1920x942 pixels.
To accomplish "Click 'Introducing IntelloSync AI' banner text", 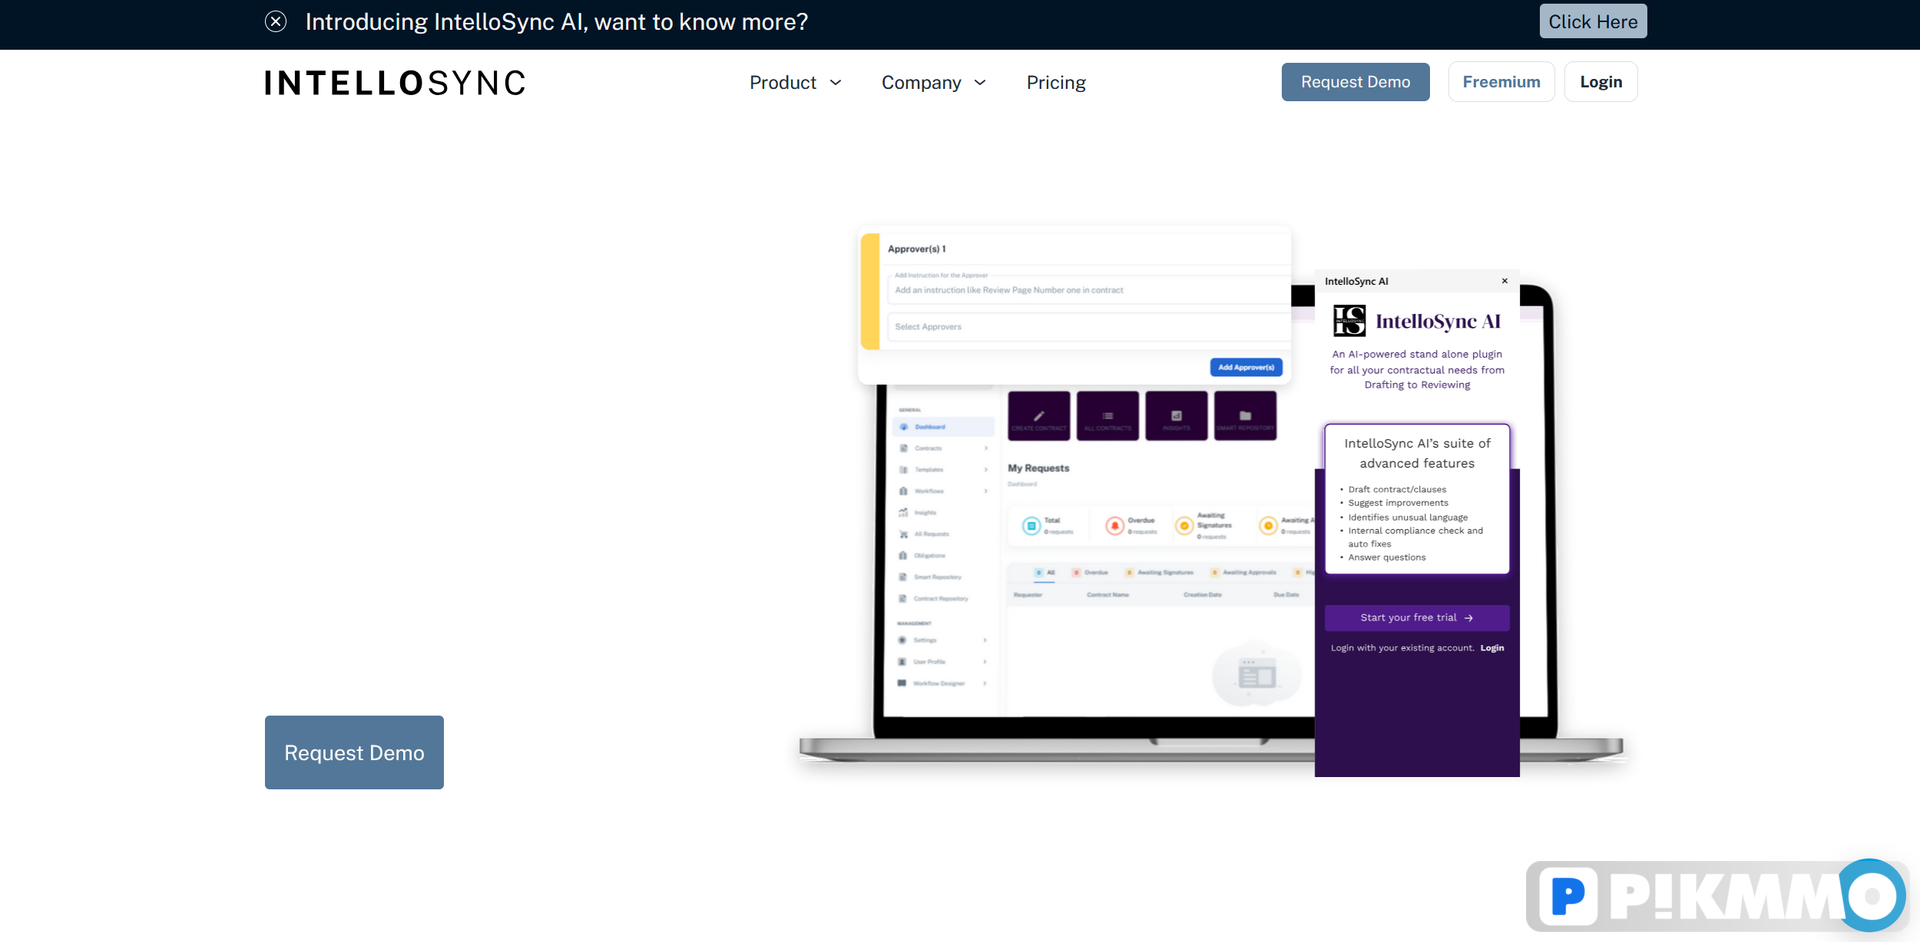I will coord(556,22).
